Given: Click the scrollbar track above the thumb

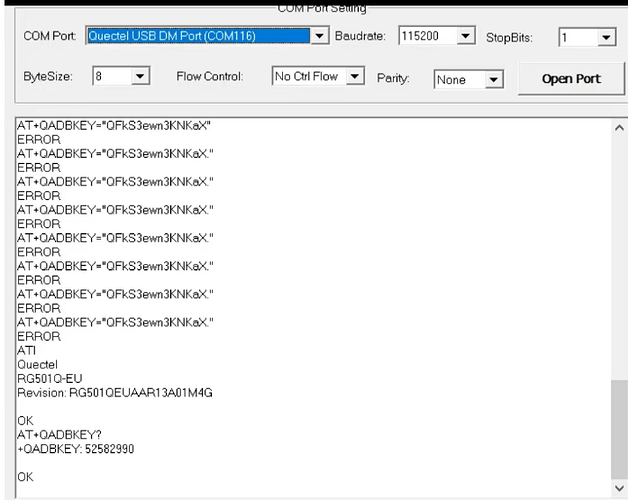Looking at the screenshot, I should [619, 250].
